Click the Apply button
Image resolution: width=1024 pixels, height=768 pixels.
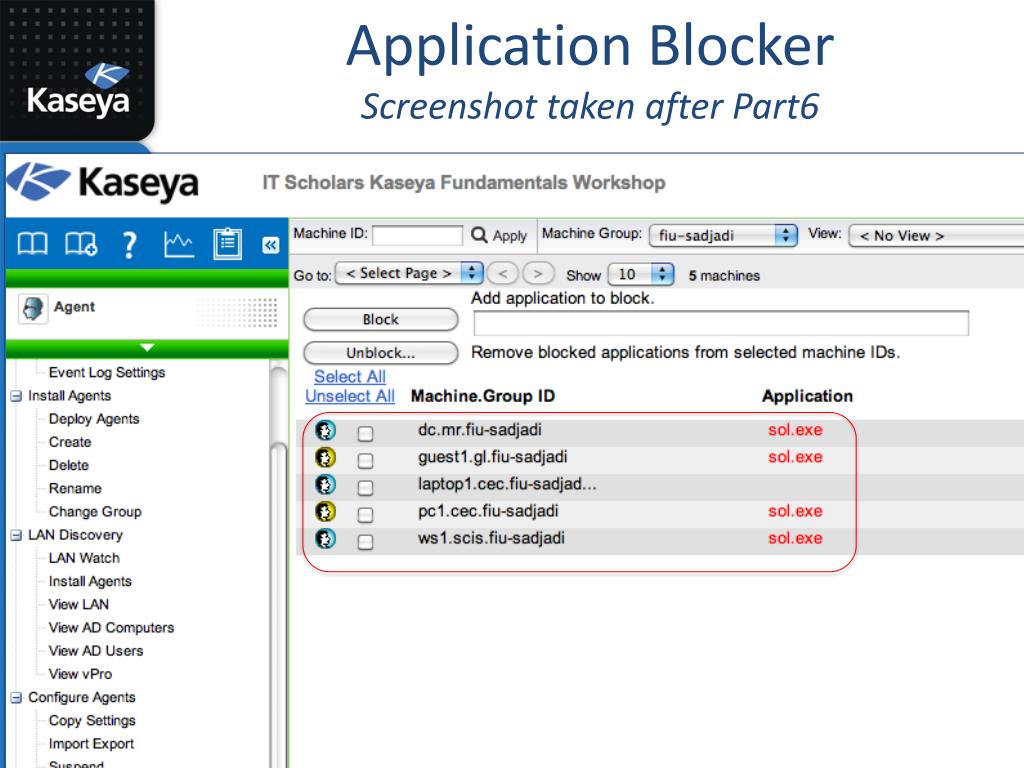point(509,236)
